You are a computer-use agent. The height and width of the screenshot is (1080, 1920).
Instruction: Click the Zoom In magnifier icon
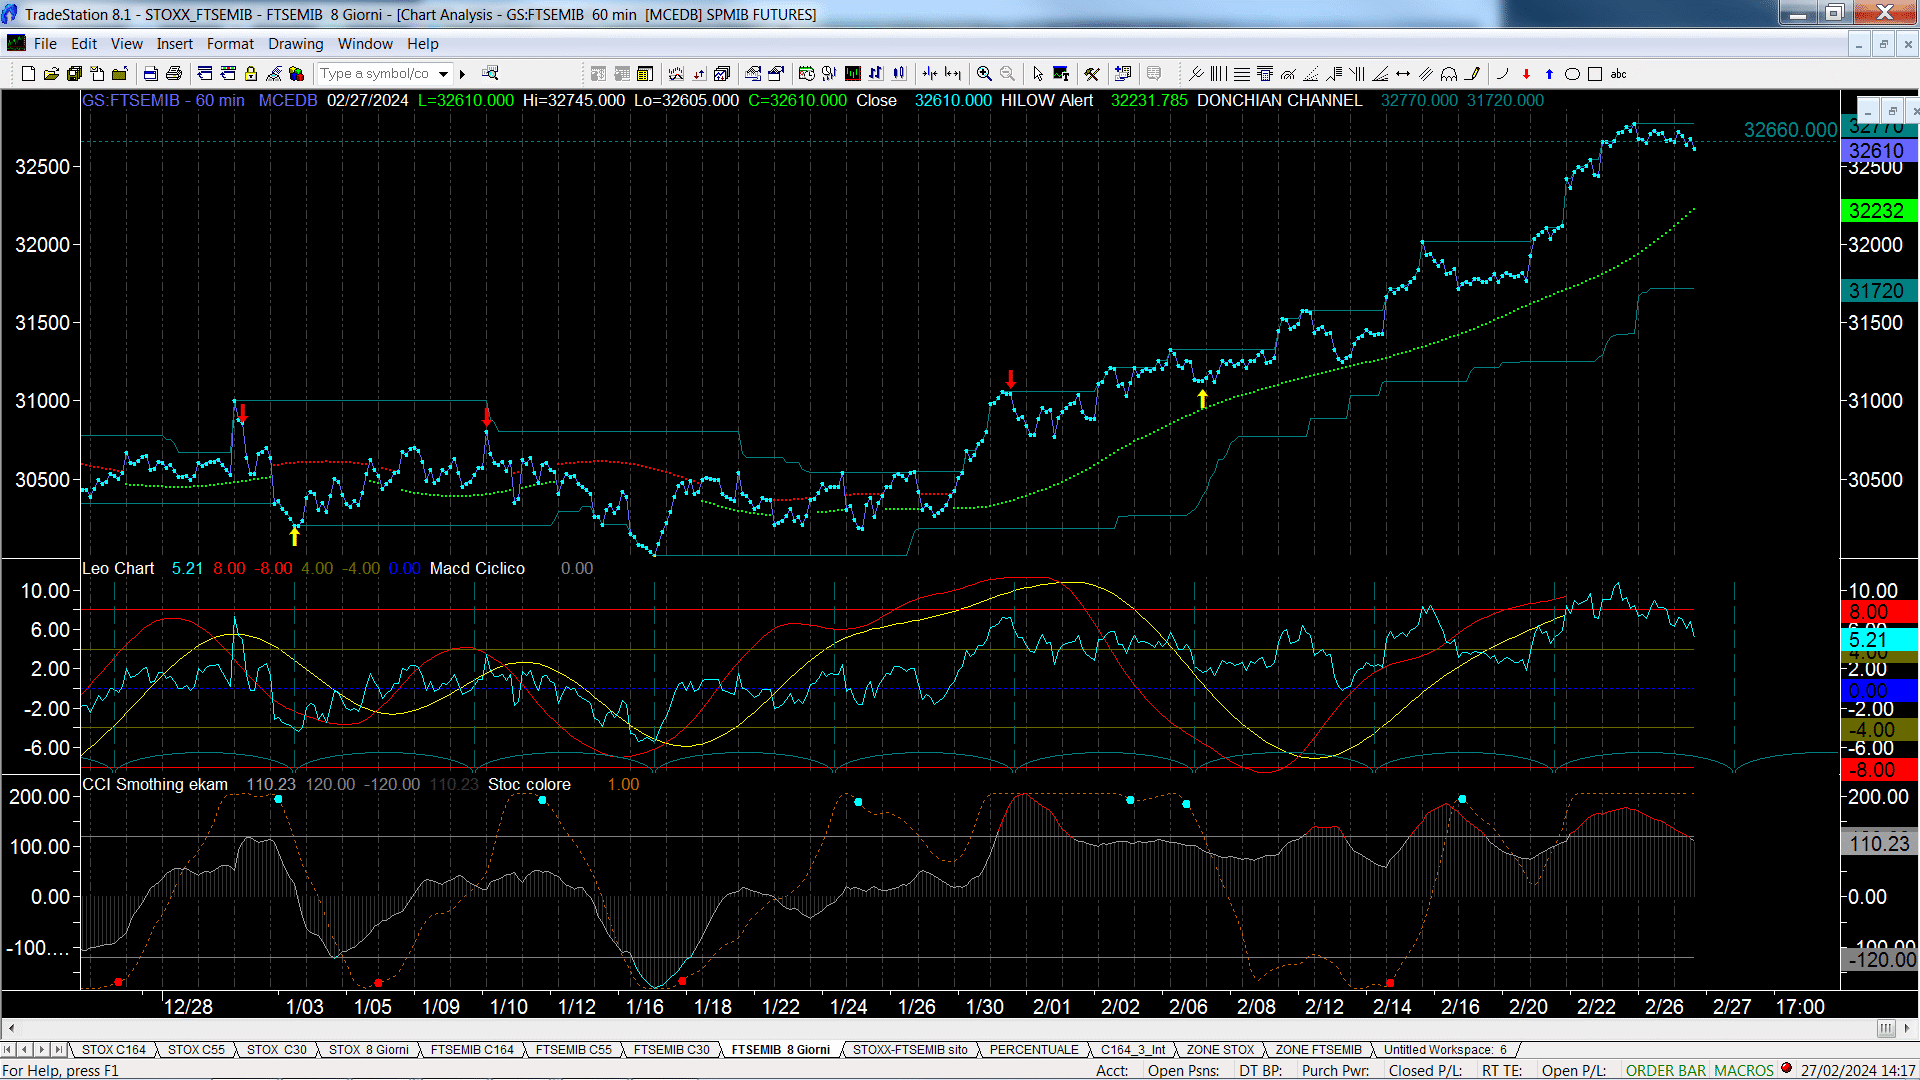984,74
